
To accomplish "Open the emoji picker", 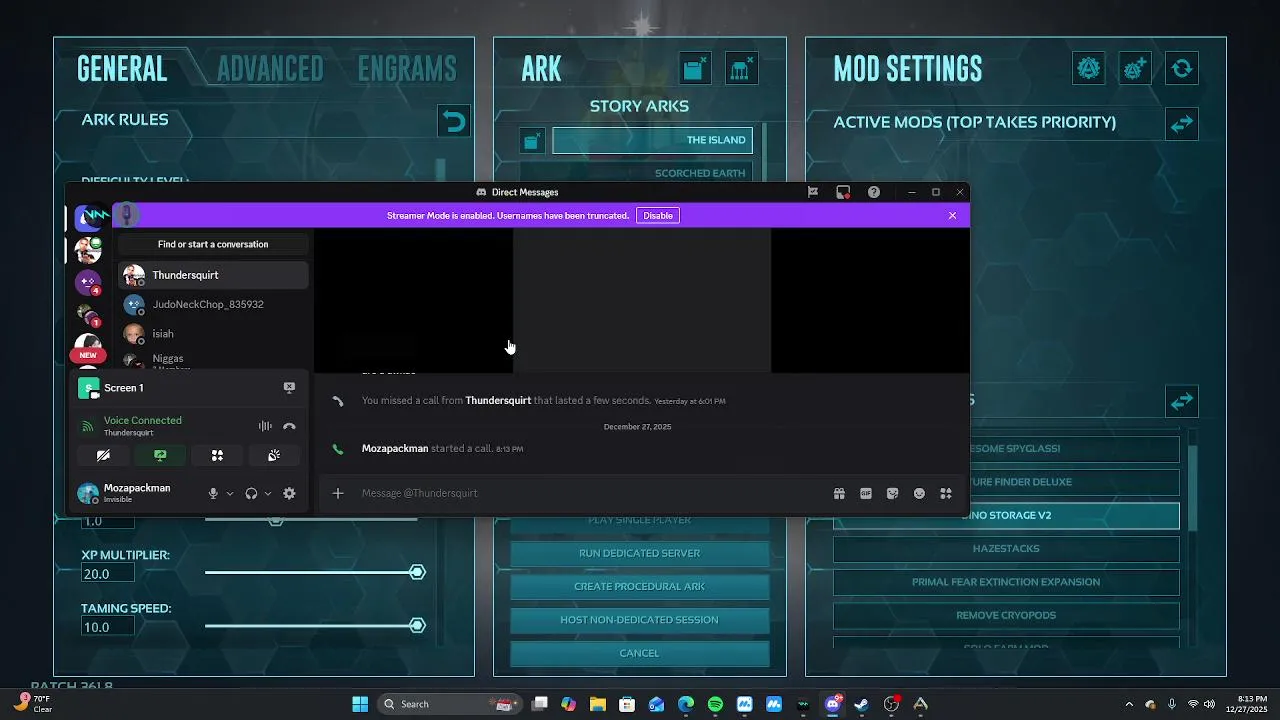I will pos(919,493).
